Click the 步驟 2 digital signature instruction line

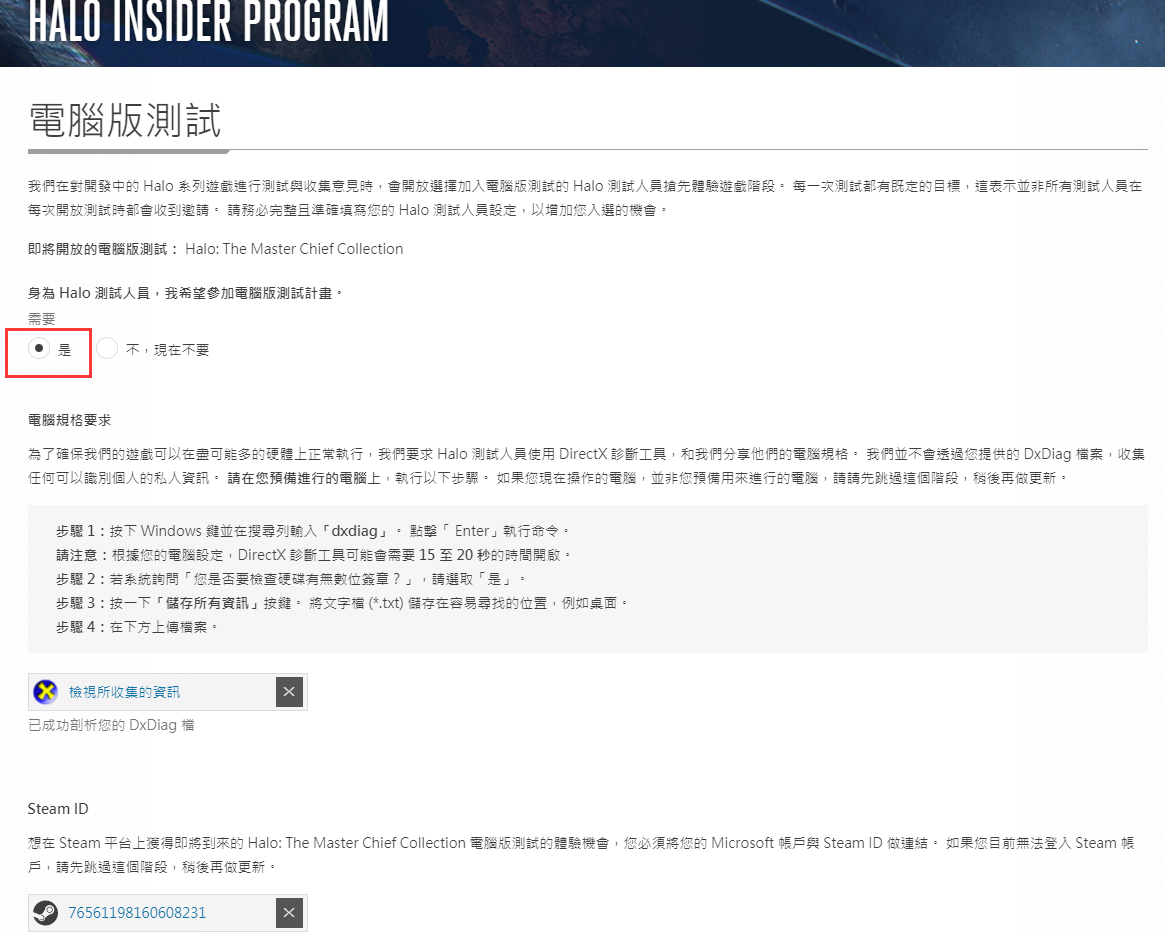click(x=291, y=579)
